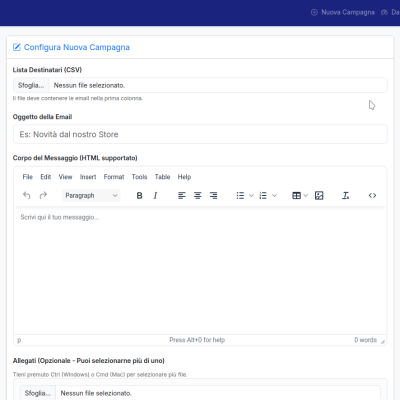Screen dimensions: 400x400
Task: Open the Format menu
Action: [x=114, y=177]
